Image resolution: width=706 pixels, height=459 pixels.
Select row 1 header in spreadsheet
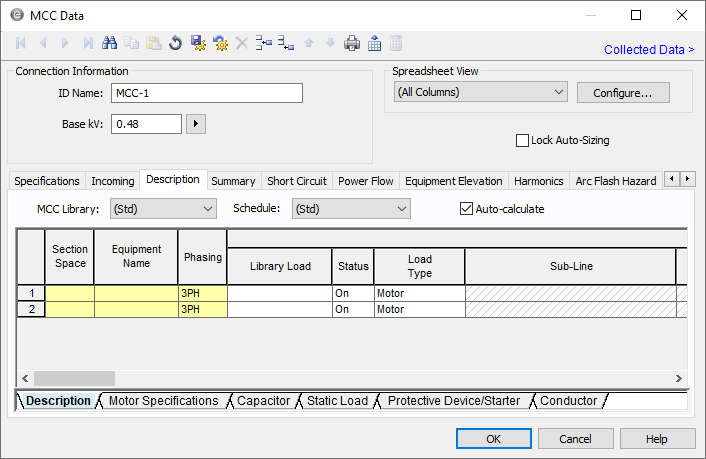[32, 293]
